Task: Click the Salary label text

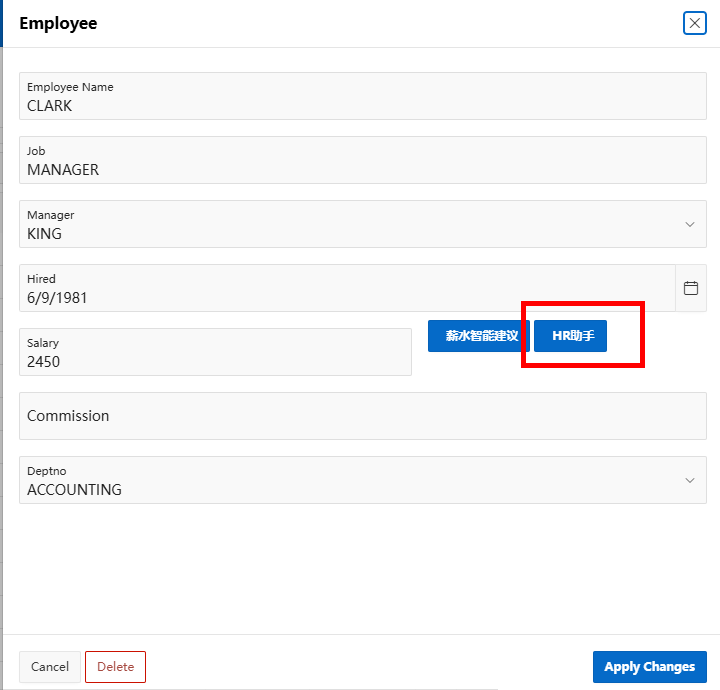Action: (43, 343)
